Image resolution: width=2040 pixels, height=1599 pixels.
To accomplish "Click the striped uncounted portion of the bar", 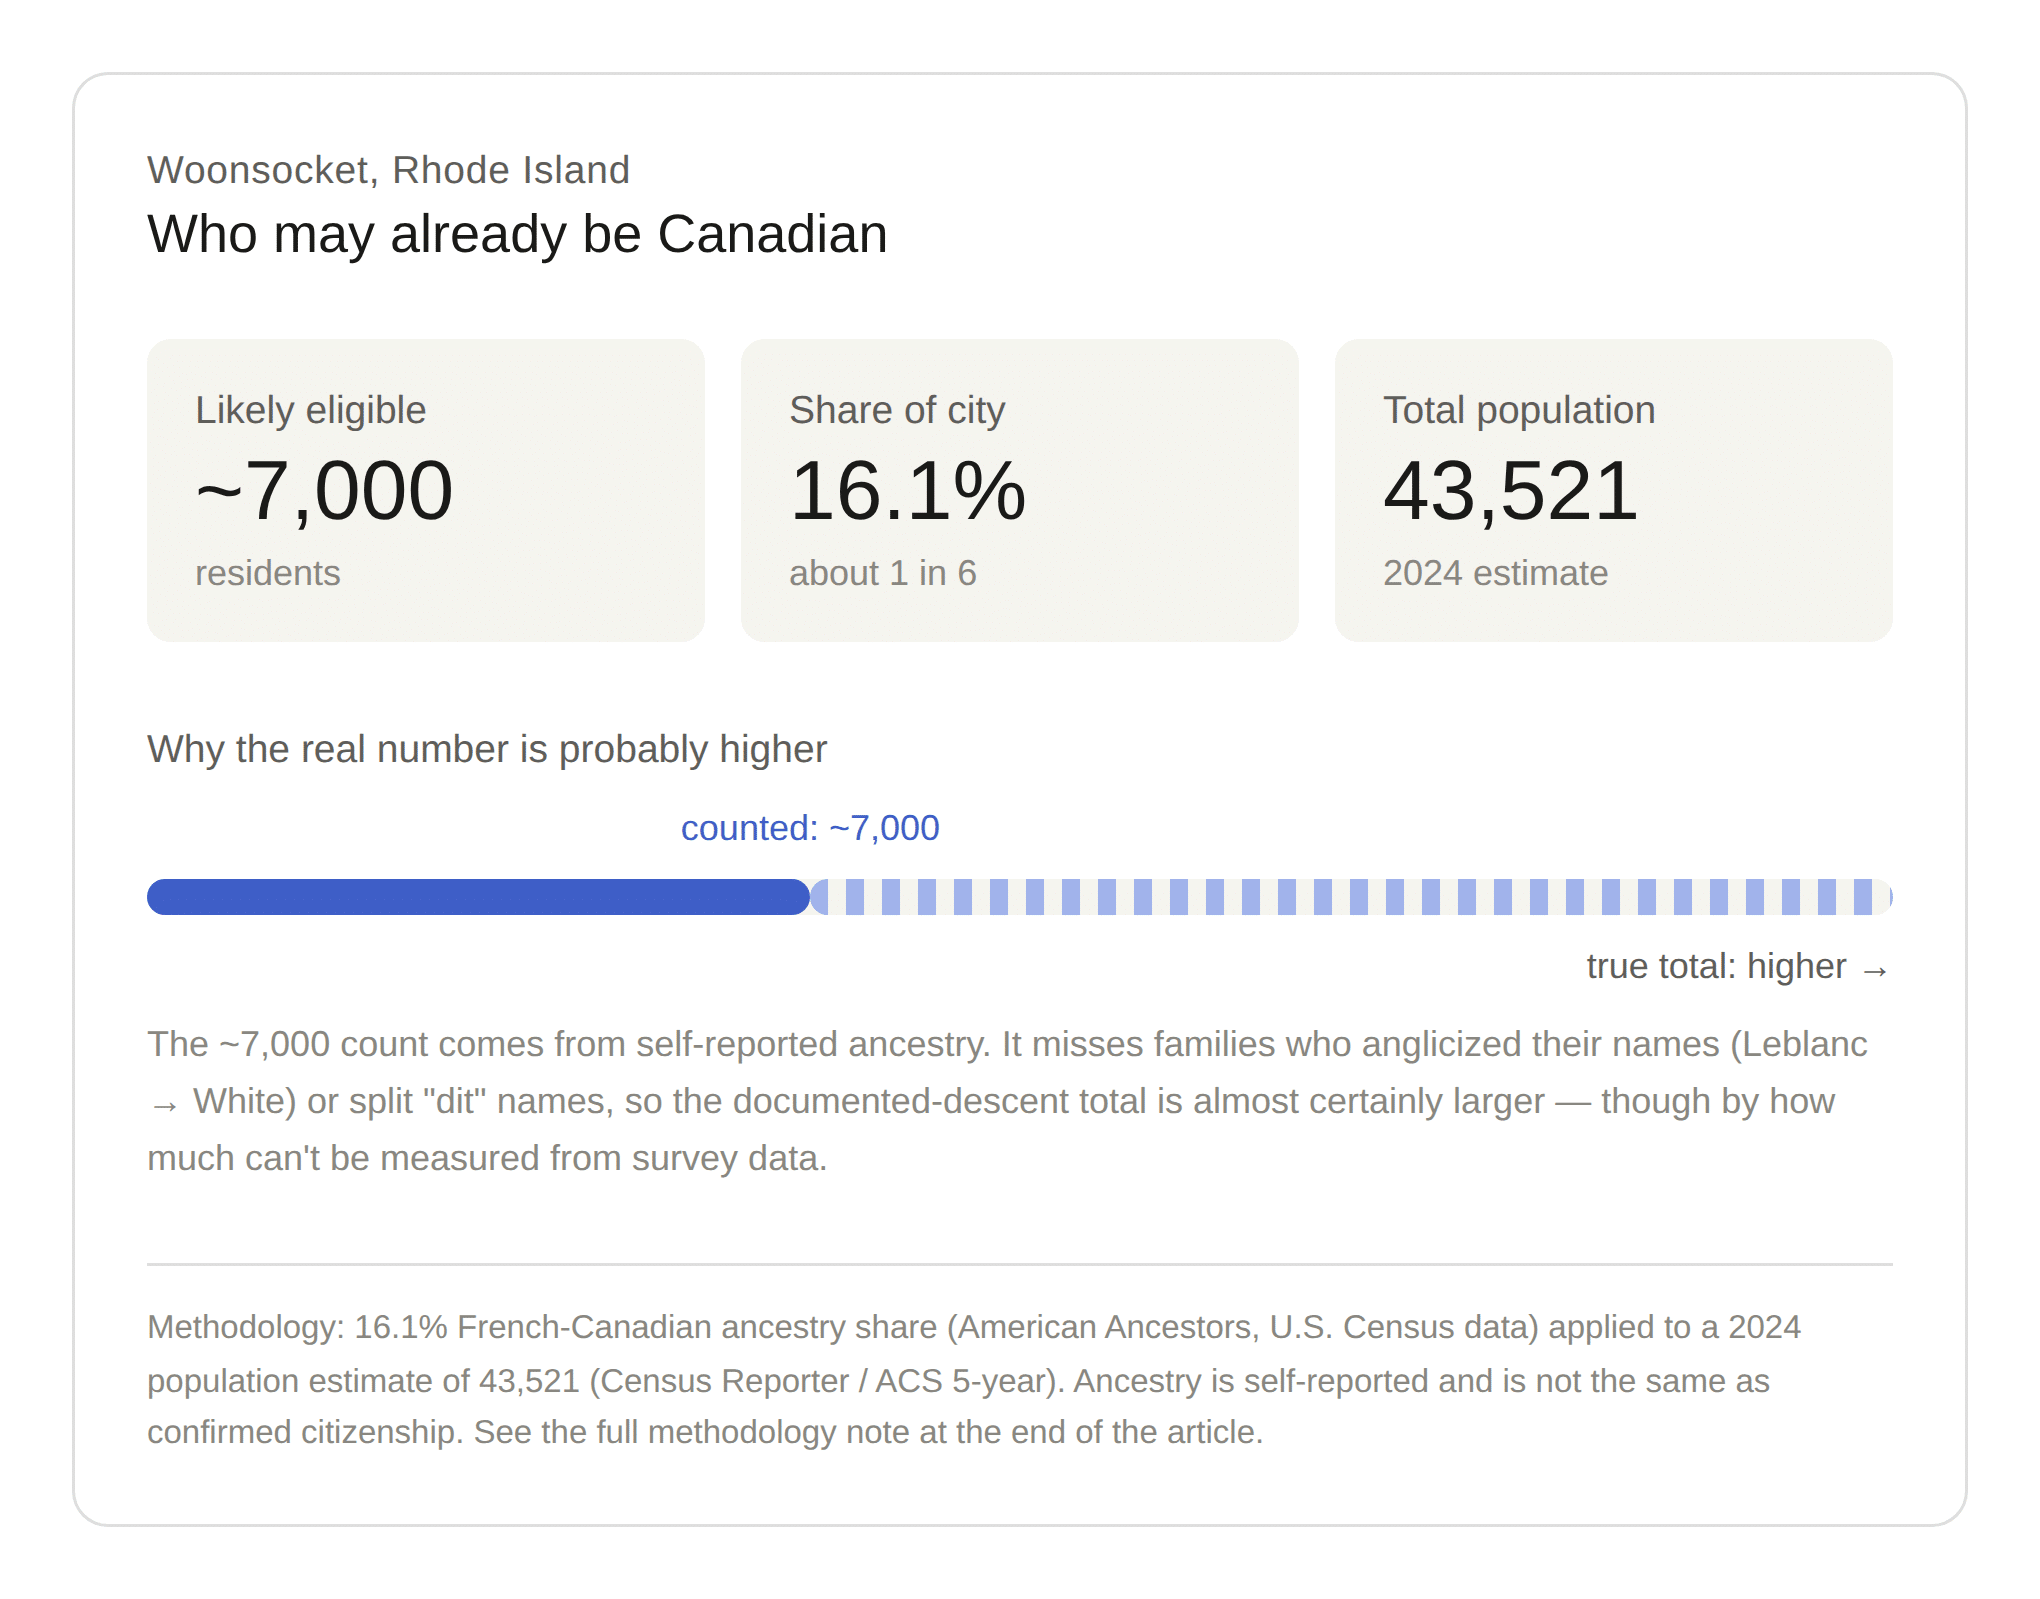I will [x=1351, y=897].
